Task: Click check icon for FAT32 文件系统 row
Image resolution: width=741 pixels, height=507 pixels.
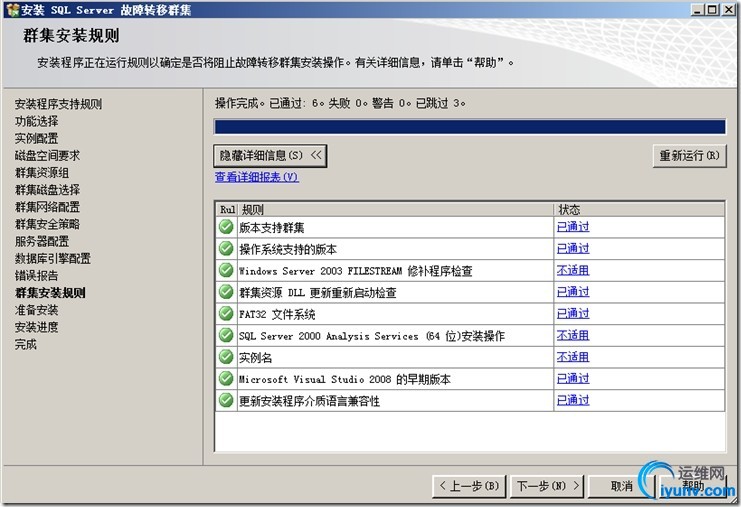Action: click(x=226, y=314)
